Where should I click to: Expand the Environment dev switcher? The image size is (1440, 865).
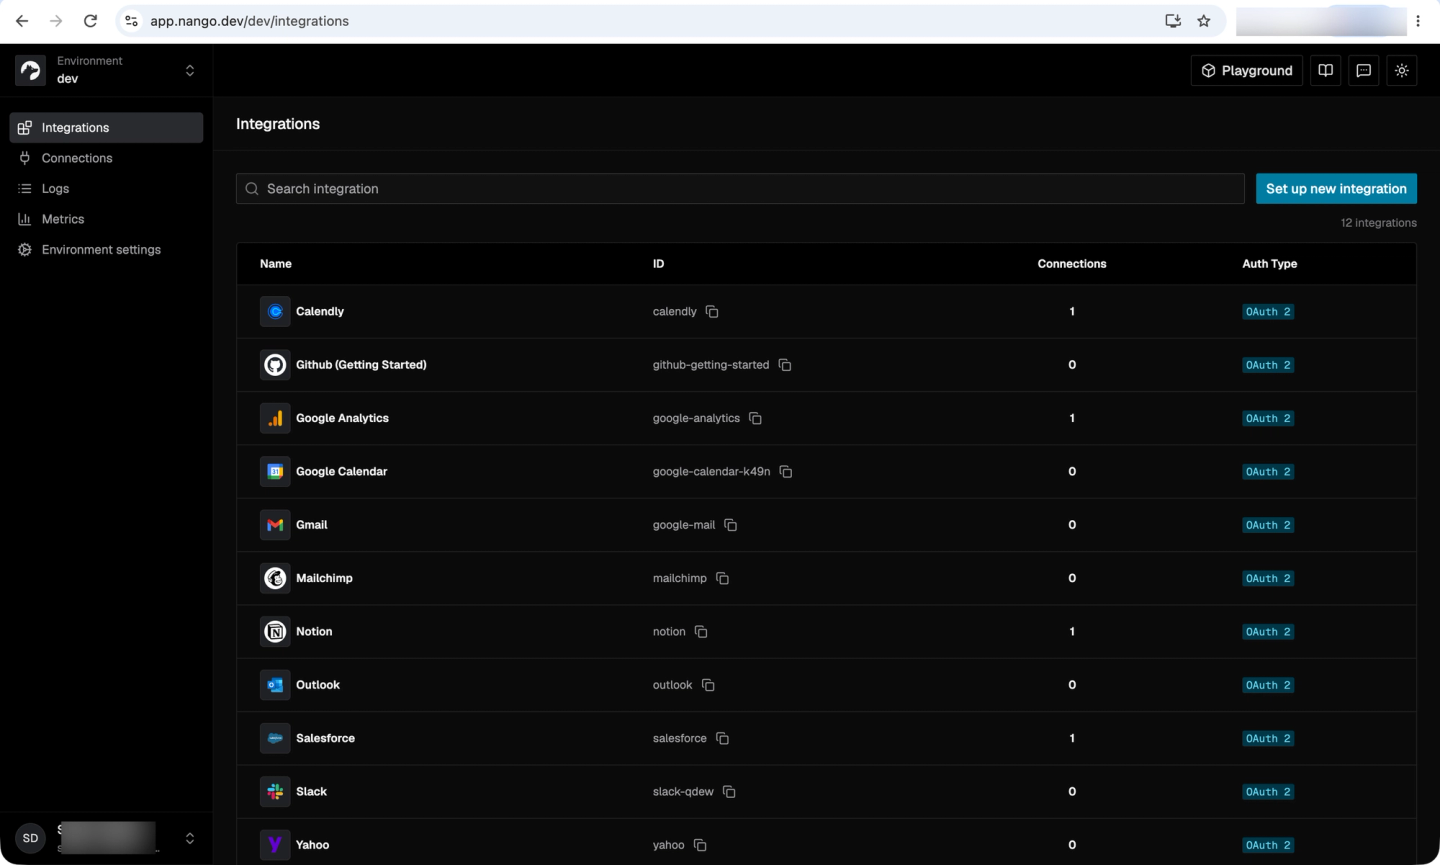pyautogui.click(x=190, y=70)
